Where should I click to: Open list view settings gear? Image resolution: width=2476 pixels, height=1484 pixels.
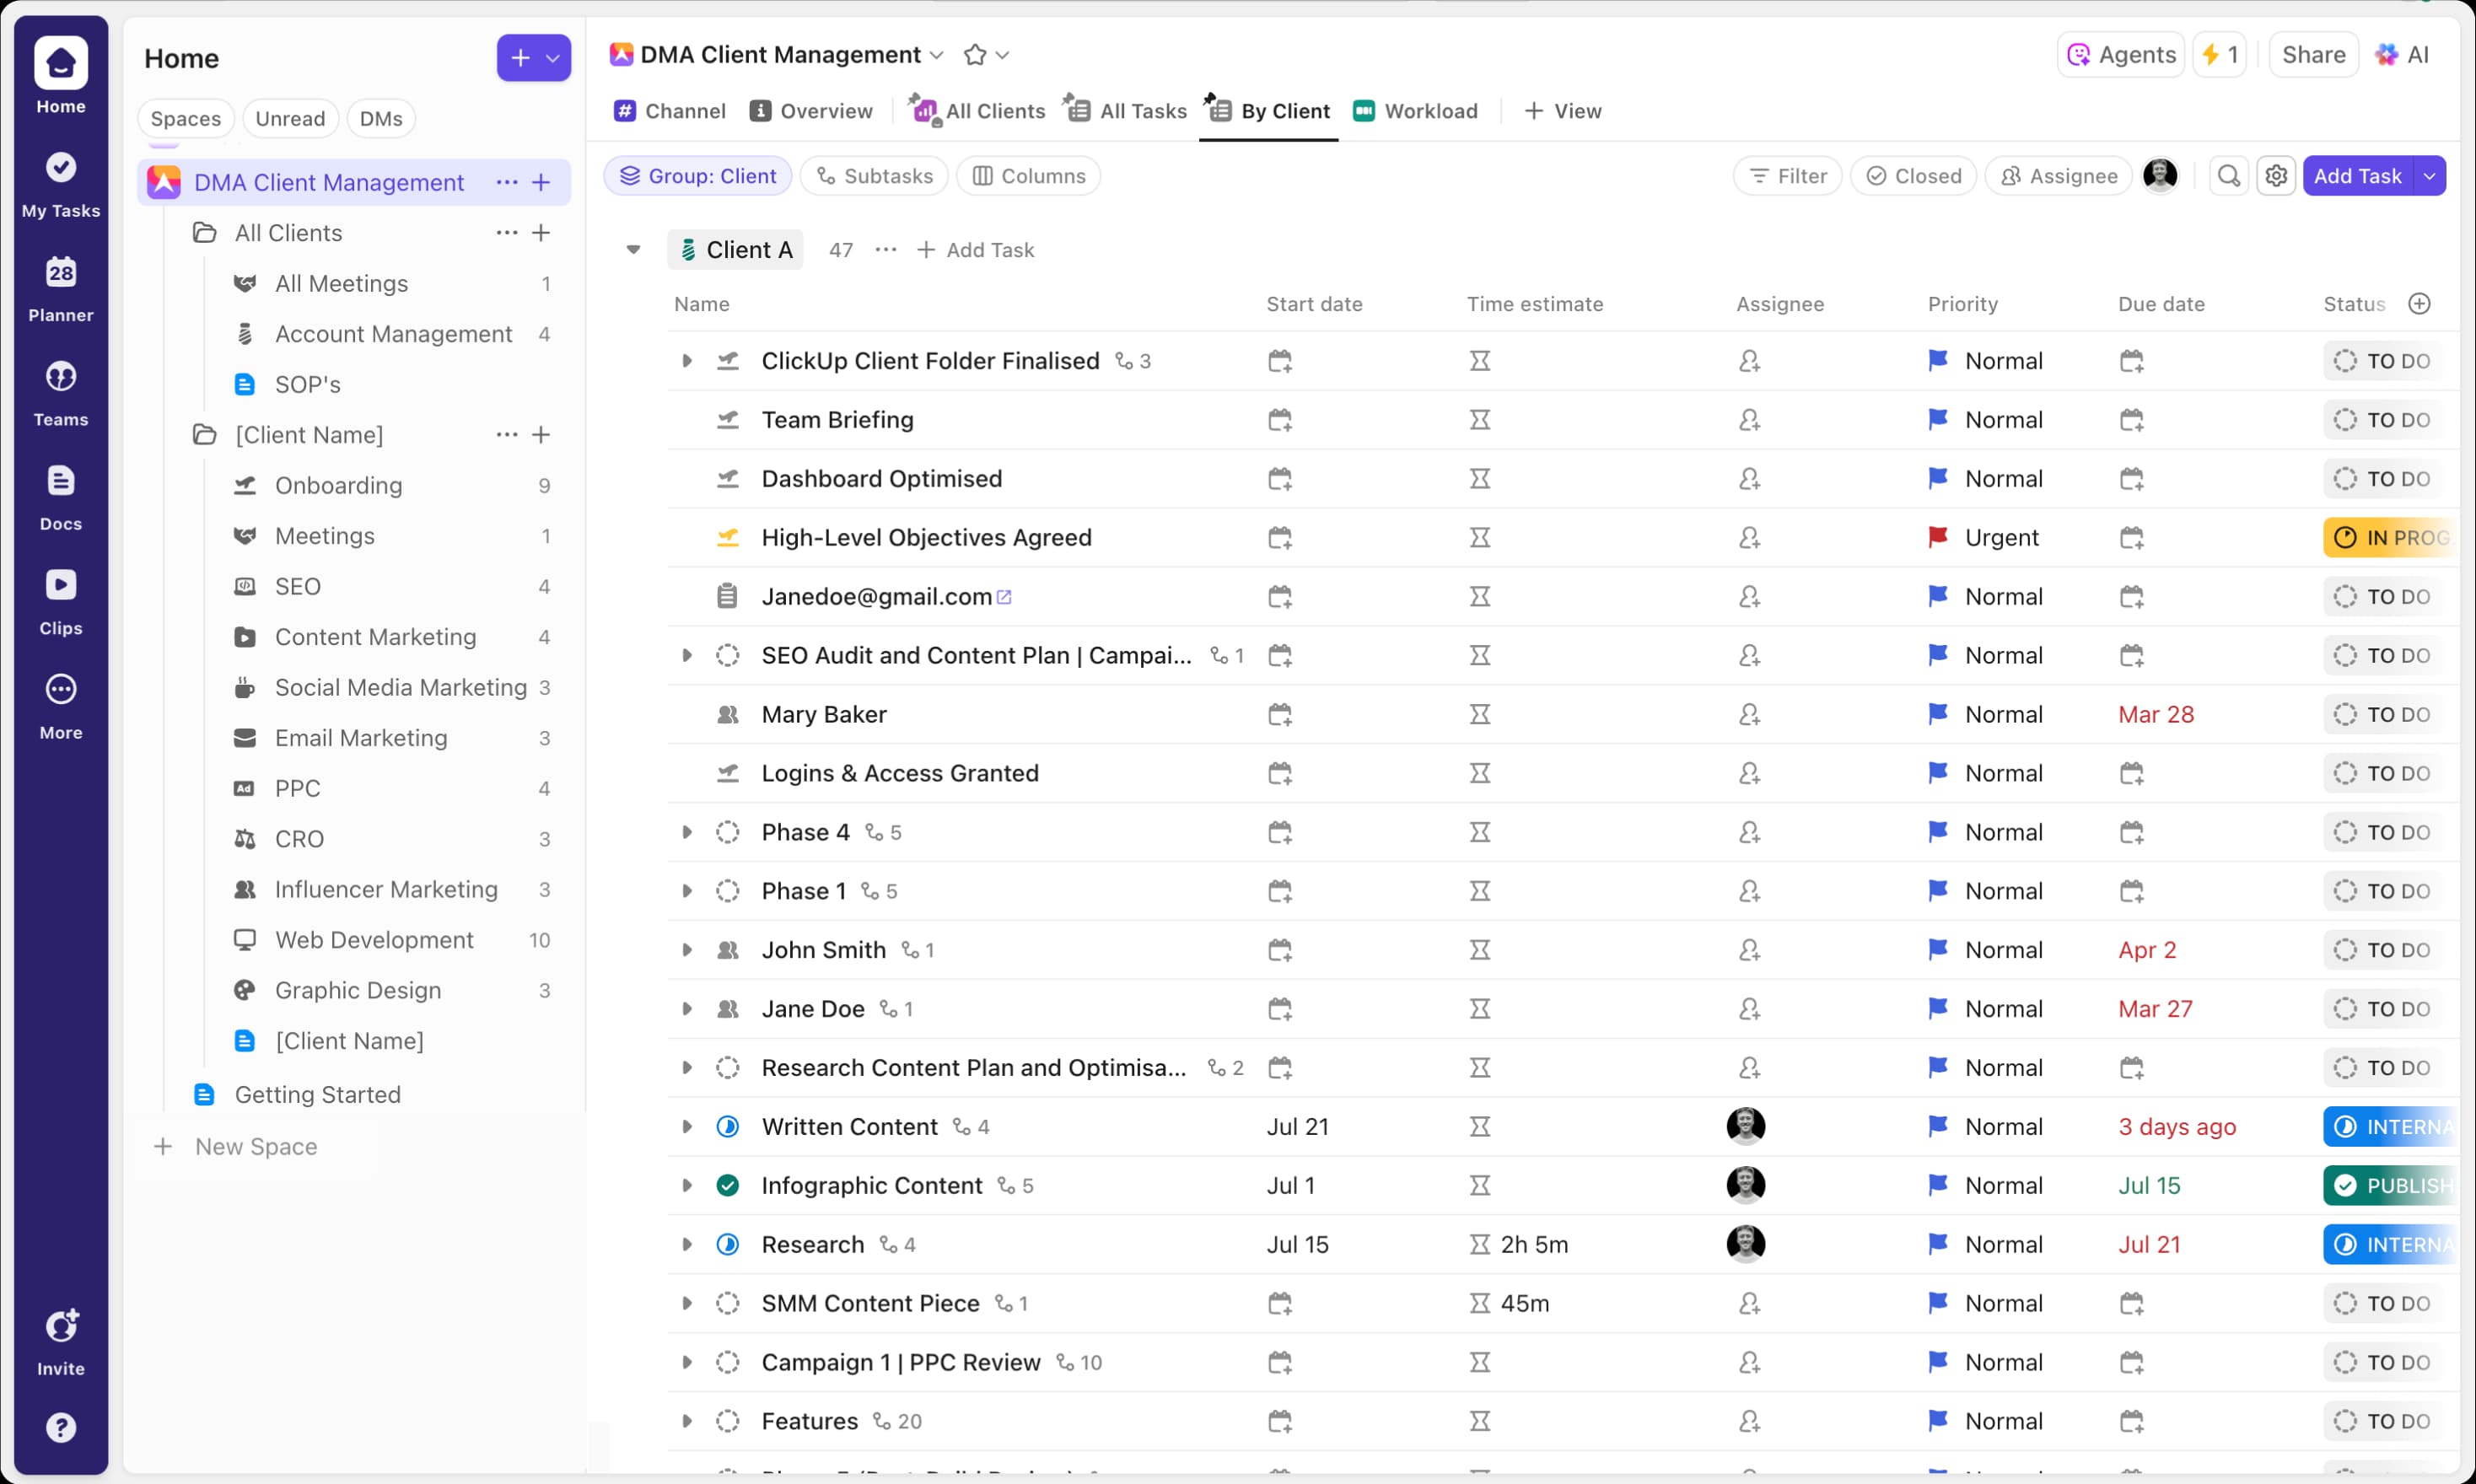pyautogui.click(x=2276, y=175)
